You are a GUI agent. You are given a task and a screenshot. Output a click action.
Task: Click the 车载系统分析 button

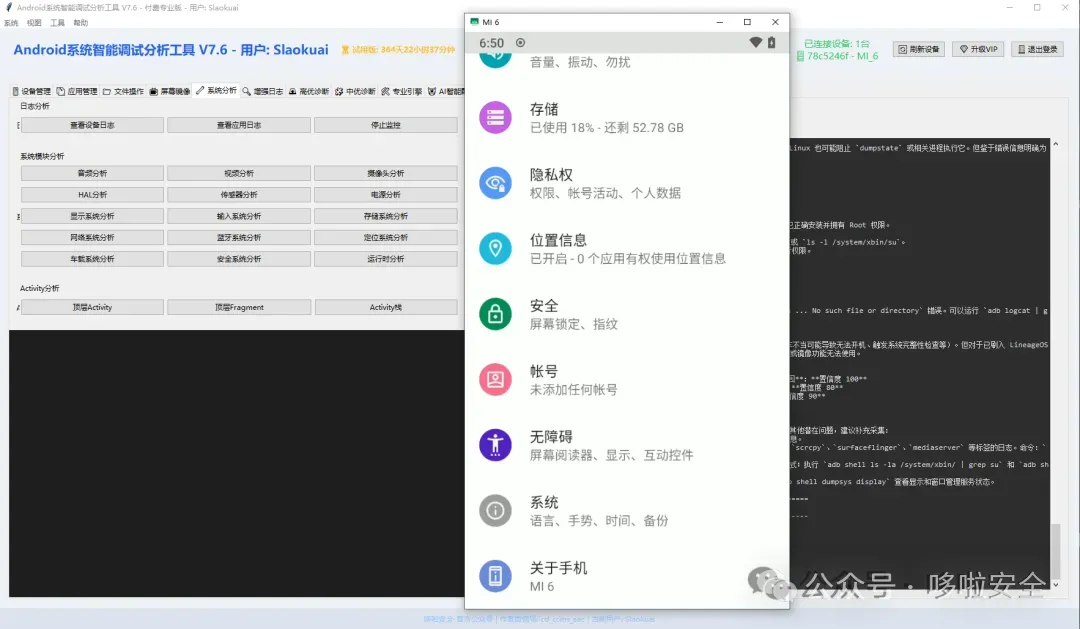coord(92,258)
